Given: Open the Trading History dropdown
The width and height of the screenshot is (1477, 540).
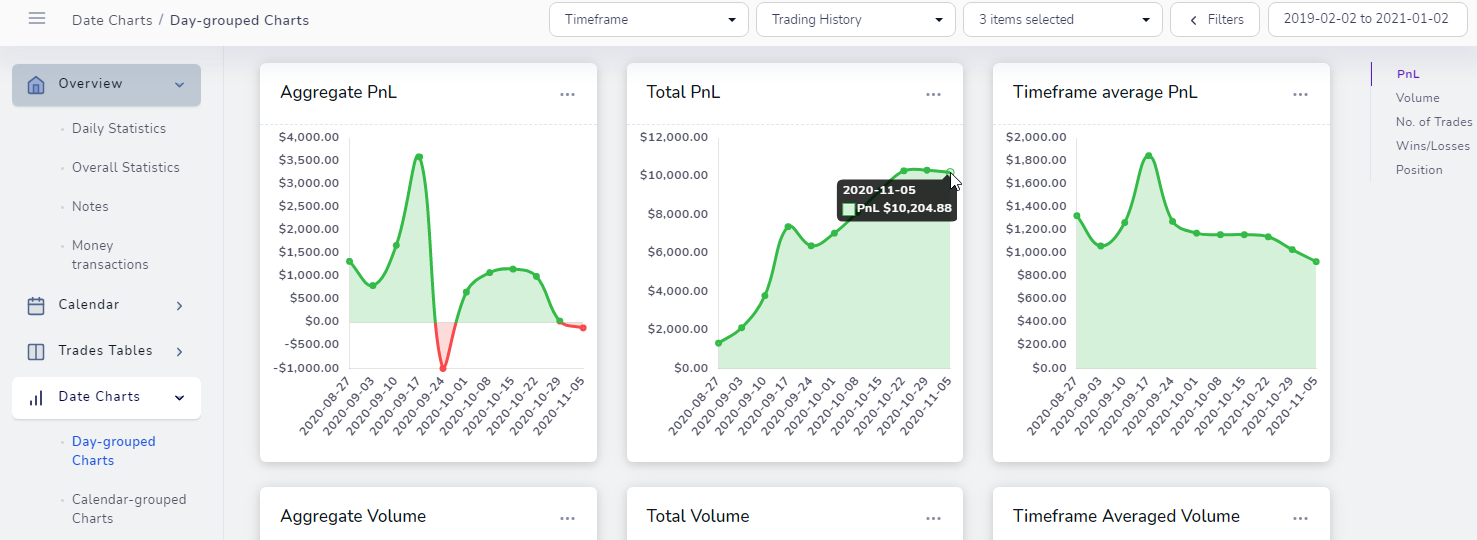Looking at the screenshot, I should [x=855, y=20].
